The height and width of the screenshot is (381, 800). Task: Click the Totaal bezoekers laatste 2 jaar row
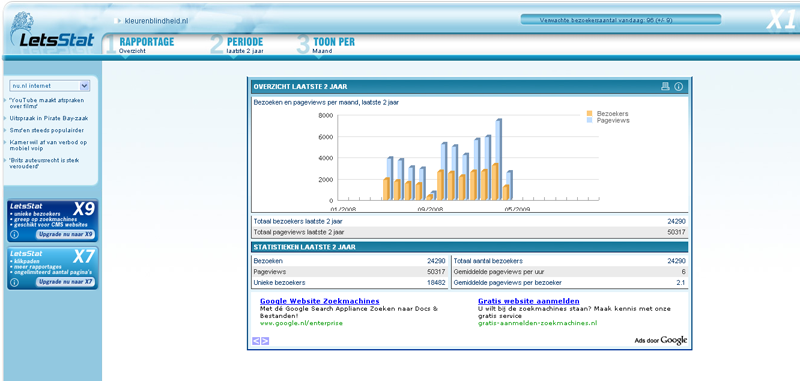(469, 221)
